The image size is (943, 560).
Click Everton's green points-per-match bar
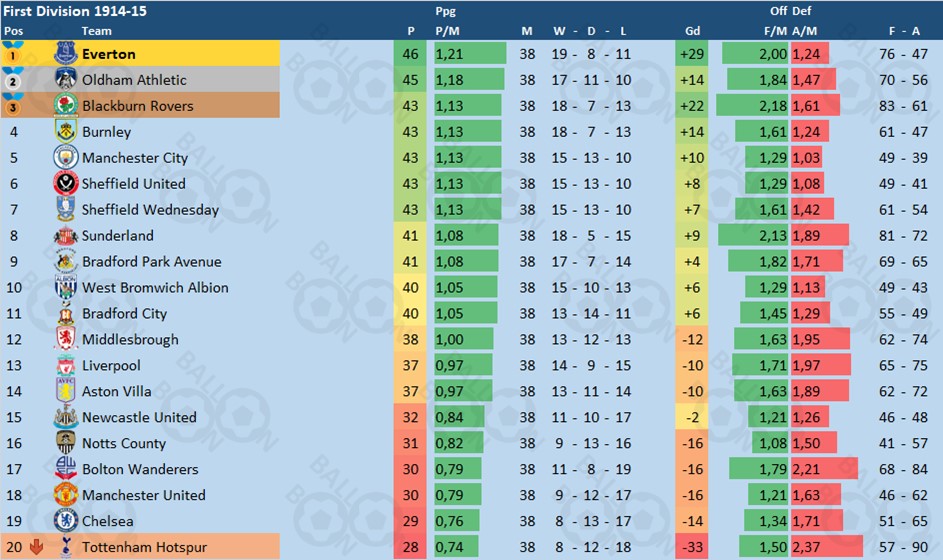point(470,54)
